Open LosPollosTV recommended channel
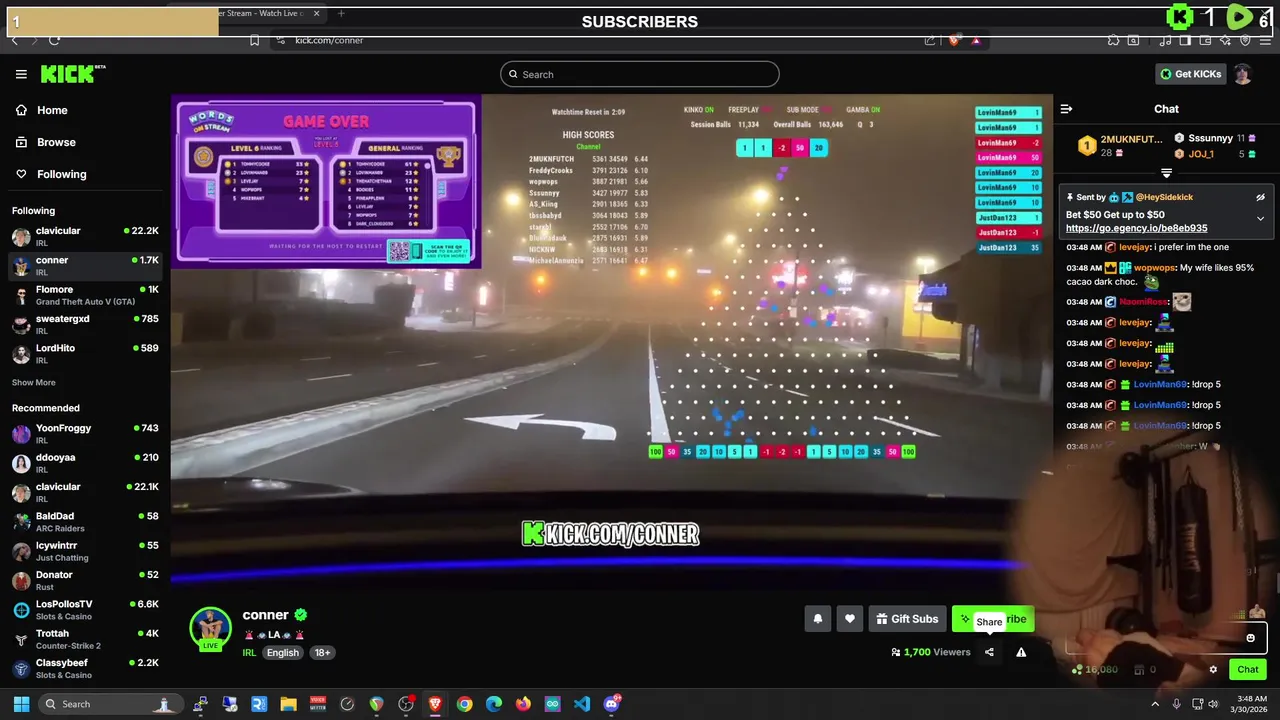Viewport: 1280px width, 720px height. [85, 610]
